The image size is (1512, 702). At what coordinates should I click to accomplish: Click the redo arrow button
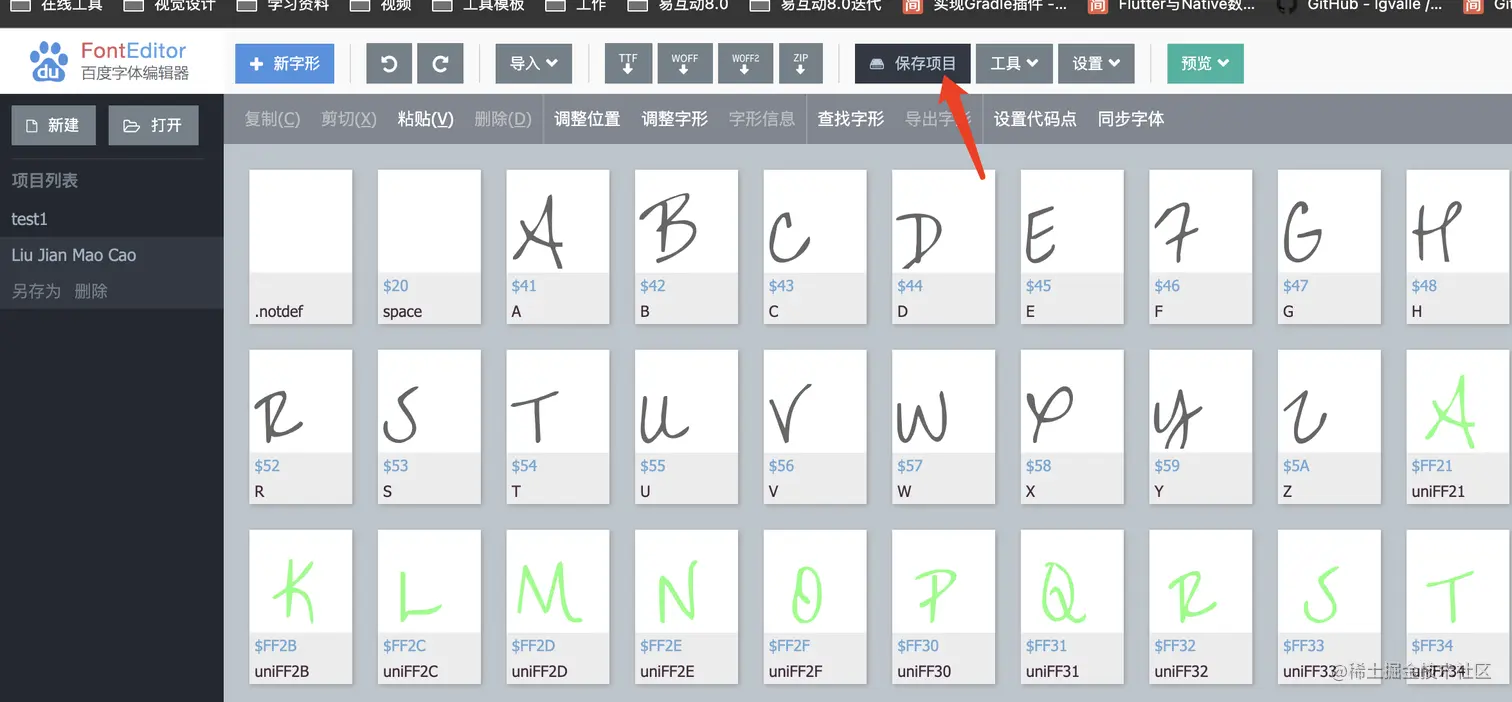click(440, 63)
